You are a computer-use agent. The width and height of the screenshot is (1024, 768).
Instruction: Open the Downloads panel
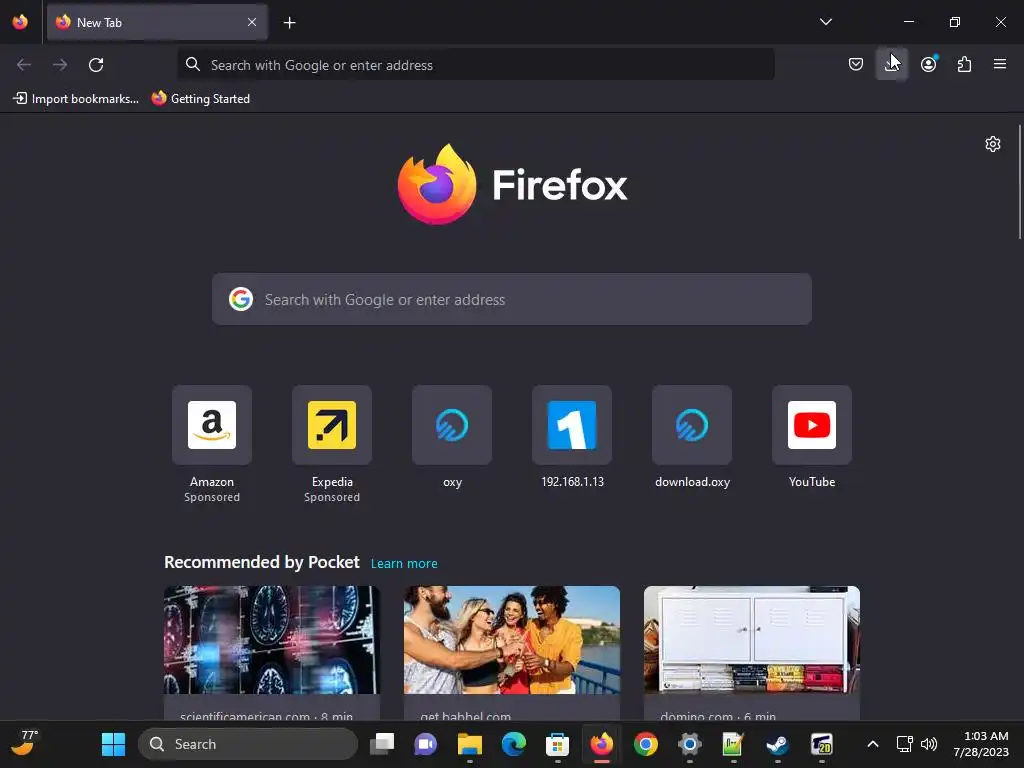(x=891, y=64)
